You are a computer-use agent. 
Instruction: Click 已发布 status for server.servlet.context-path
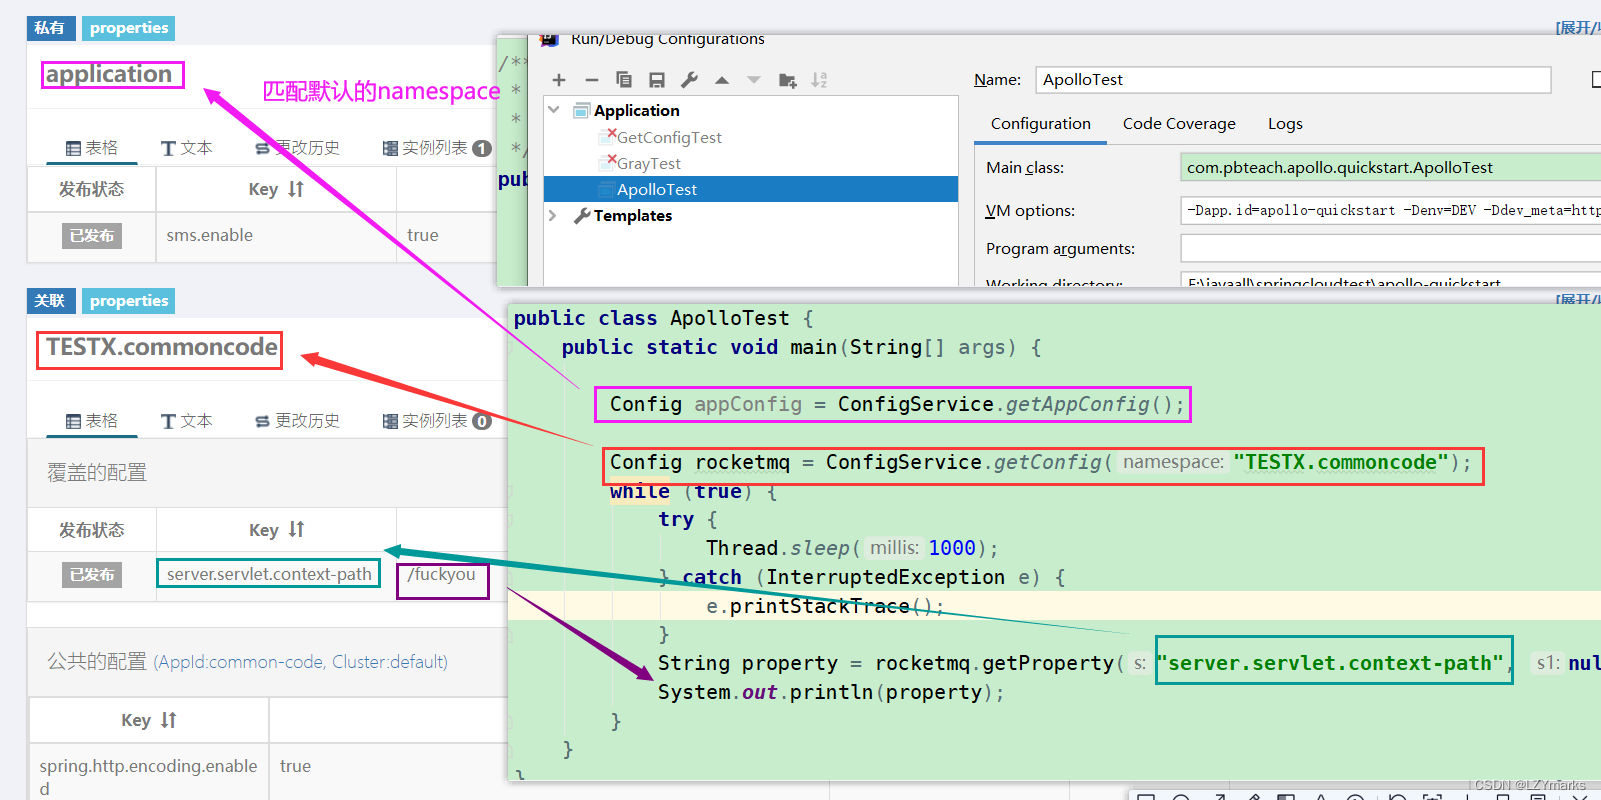click(x=92, y=575)
